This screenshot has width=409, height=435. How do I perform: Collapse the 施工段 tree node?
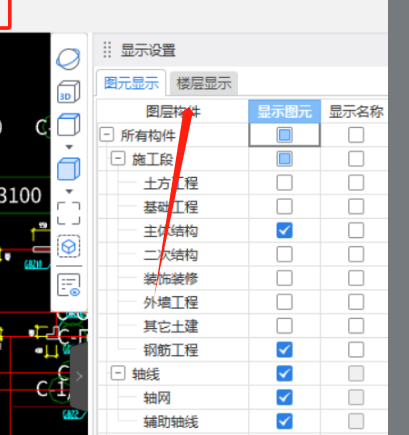(118, 159)
